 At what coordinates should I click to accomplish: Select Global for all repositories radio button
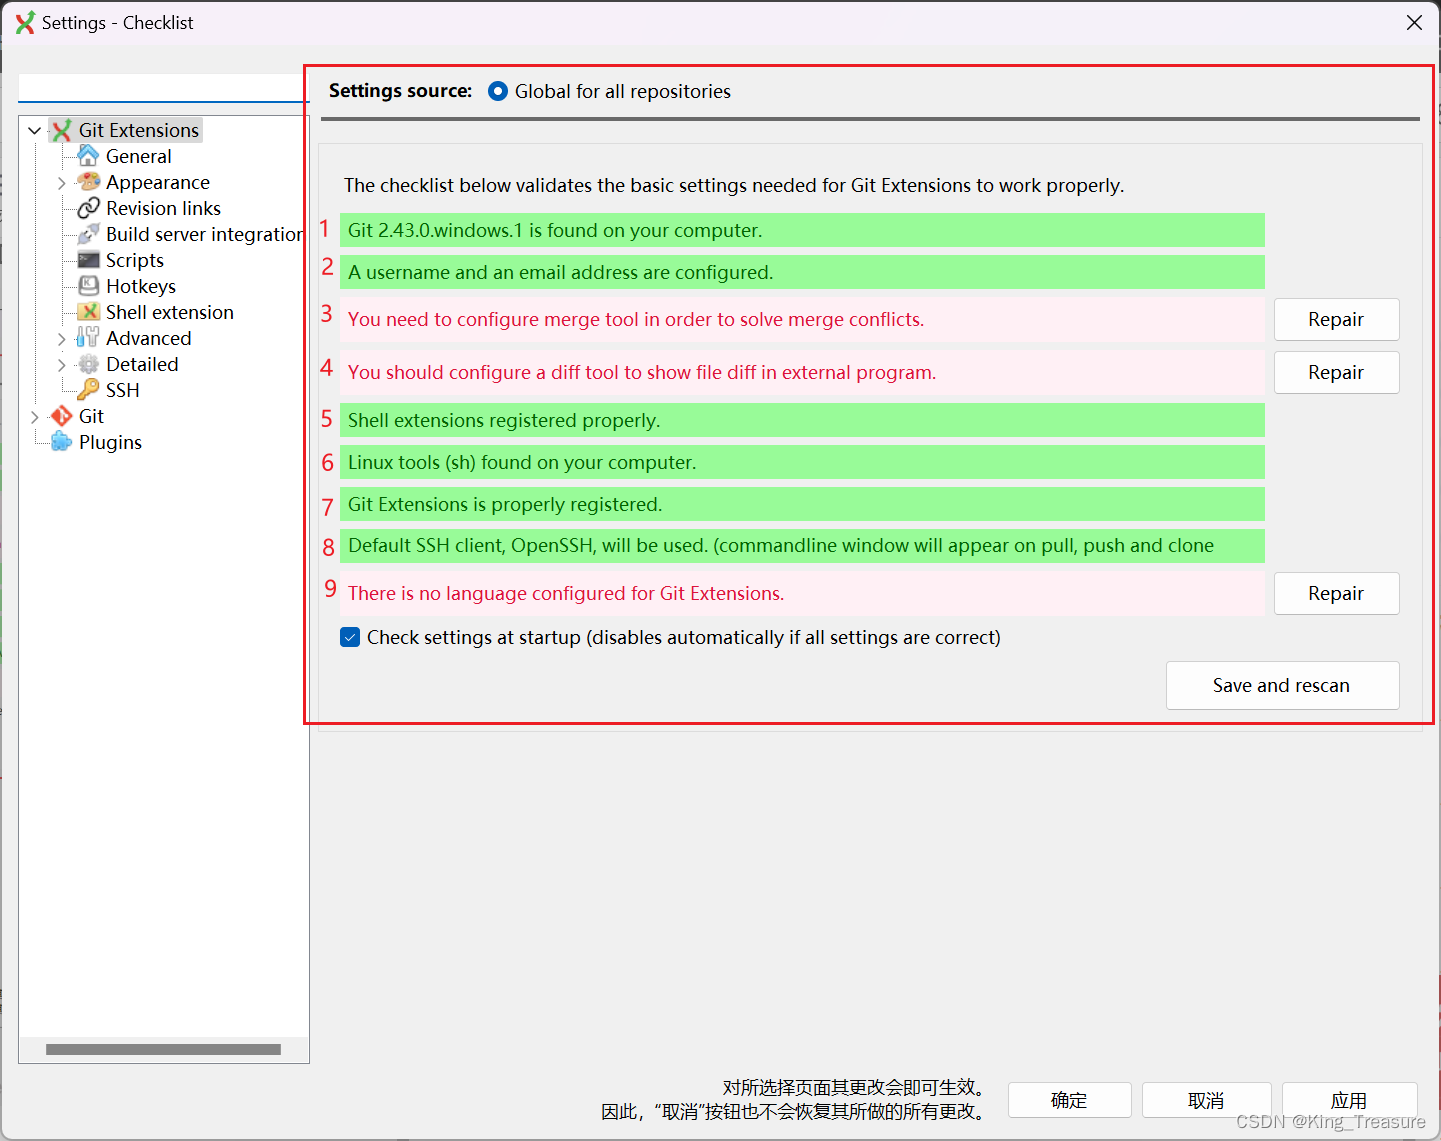(498, 91)
